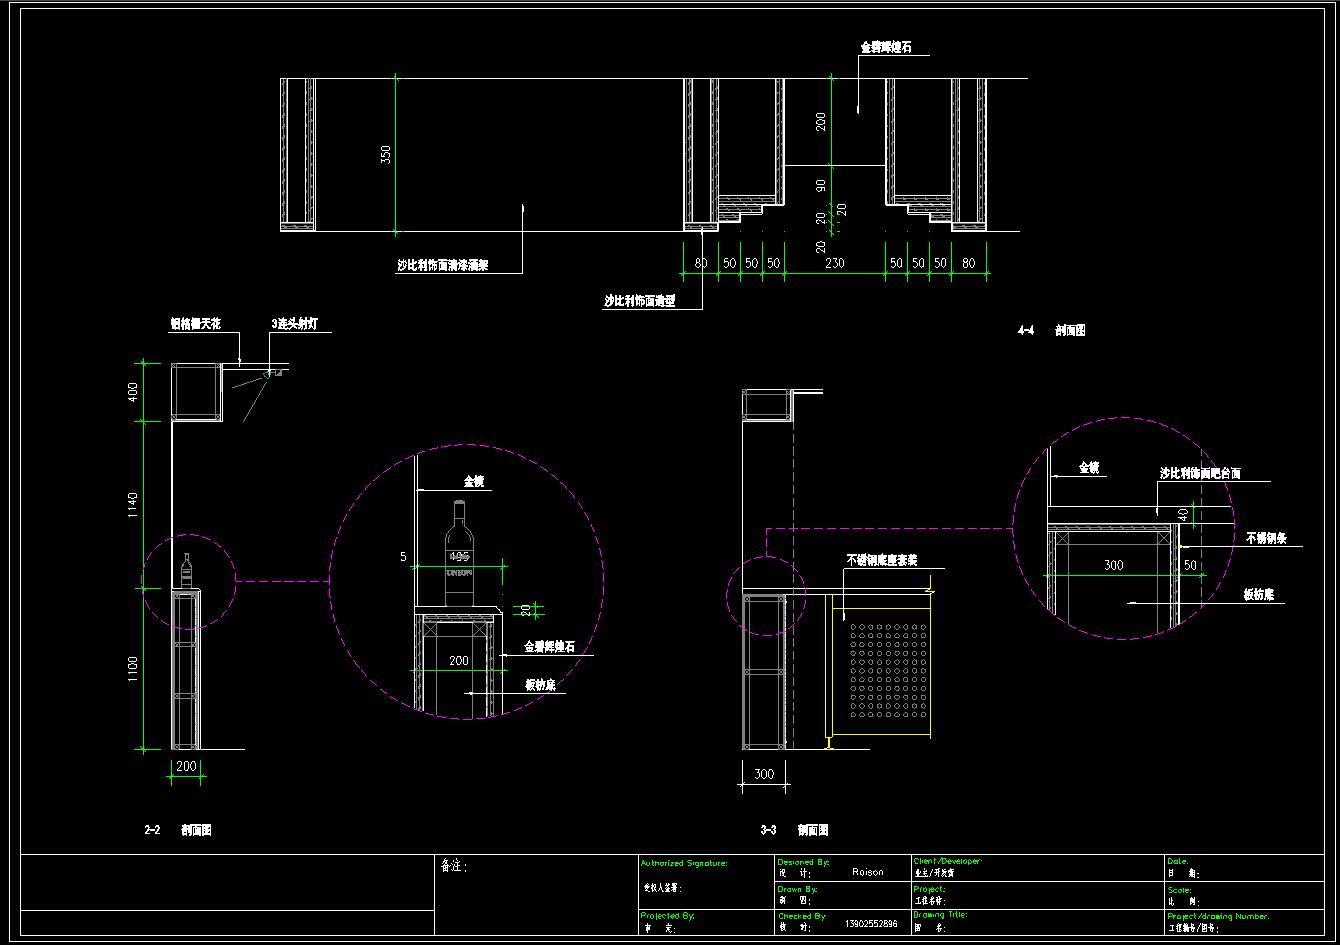Viewport: 1340px width, 945px height.
Task: Select the vertical 200 dimension in section 4-4
Action: (x=821, y=121)
